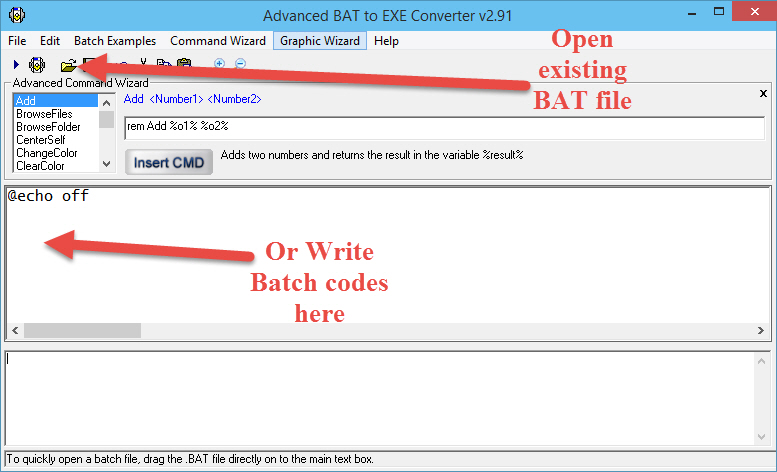This screenshot has height=472, width=777.
Task: Click the Insert CMD button
Action: point(168,162)
